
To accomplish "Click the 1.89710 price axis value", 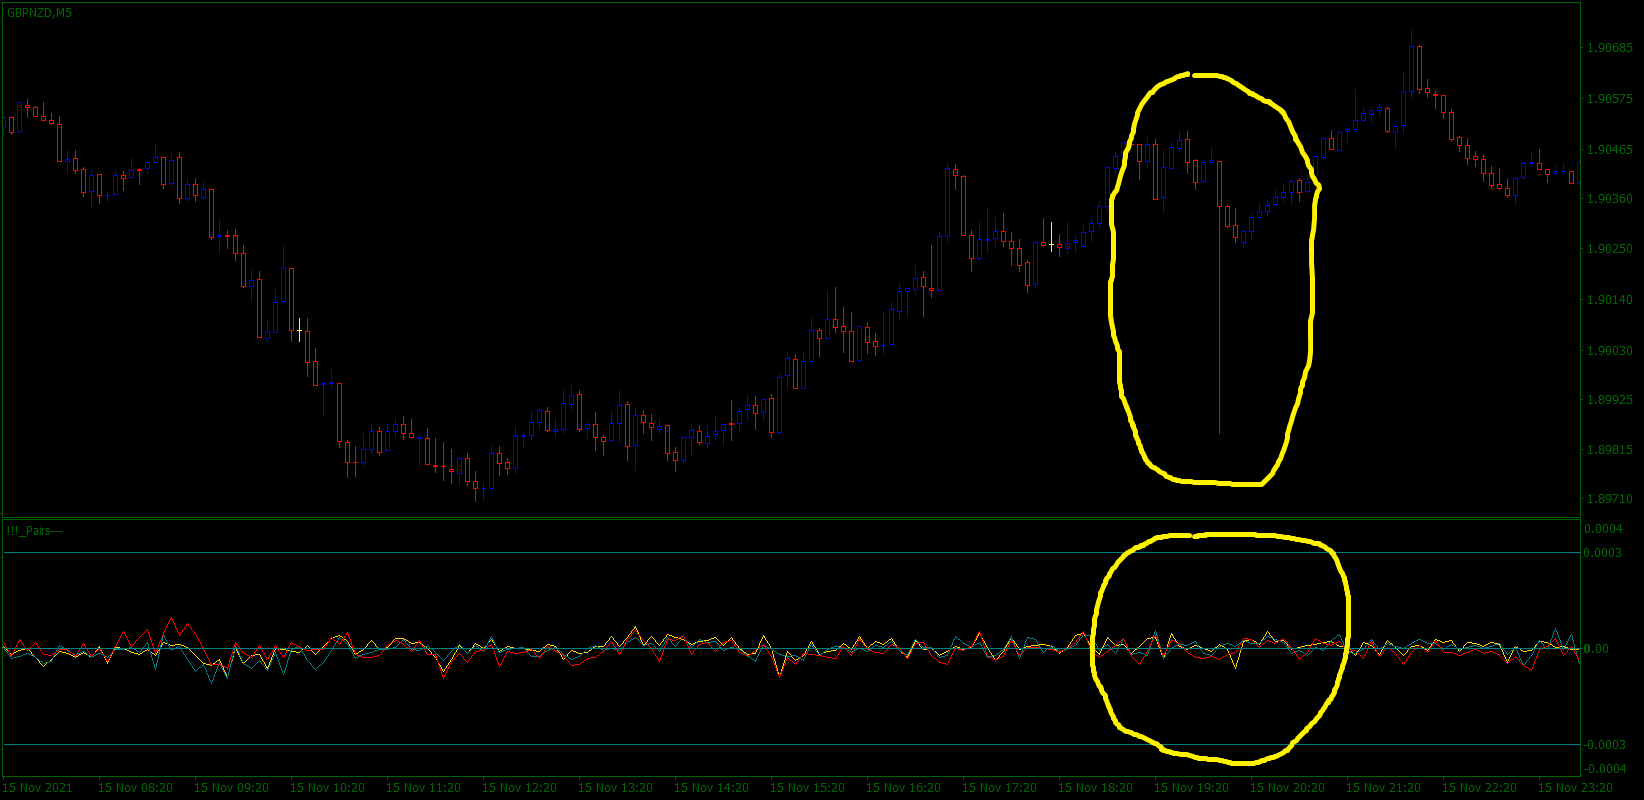I will click(1611, 498).
